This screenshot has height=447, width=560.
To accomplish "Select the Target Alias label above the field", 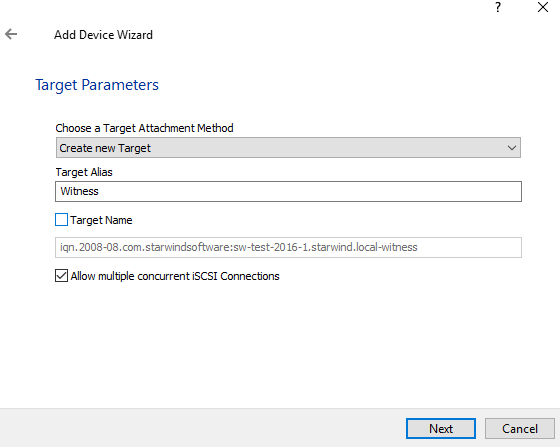I will point(84,172).
